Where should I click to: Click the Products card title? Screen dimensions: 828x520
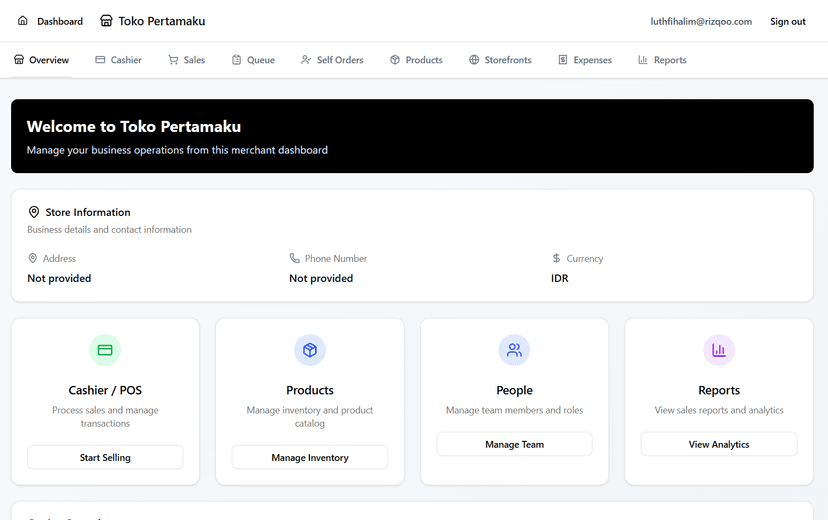coord(310,390)
